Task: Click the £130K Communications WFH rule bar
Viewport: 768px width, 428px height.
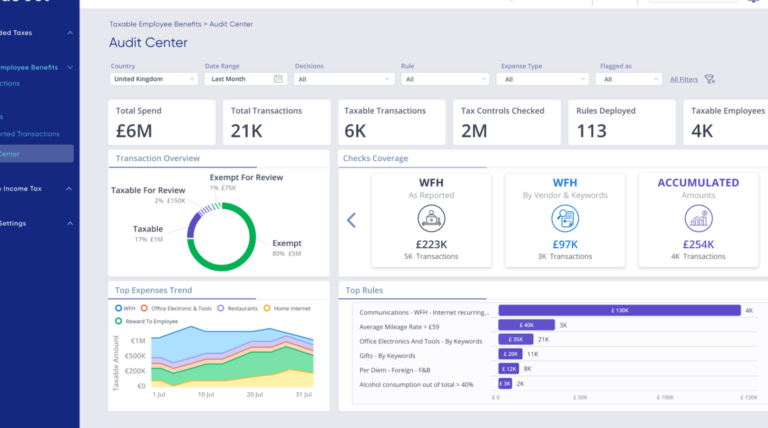Action: pyautogui.click(x=620, y=310)
